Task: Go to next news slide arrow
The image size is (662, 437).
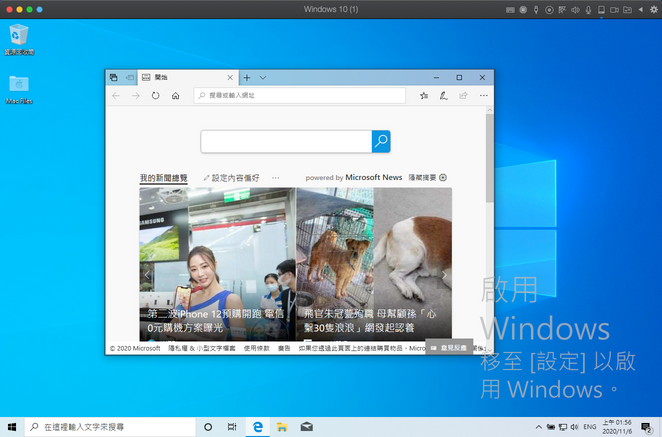Action: [444, 275]
